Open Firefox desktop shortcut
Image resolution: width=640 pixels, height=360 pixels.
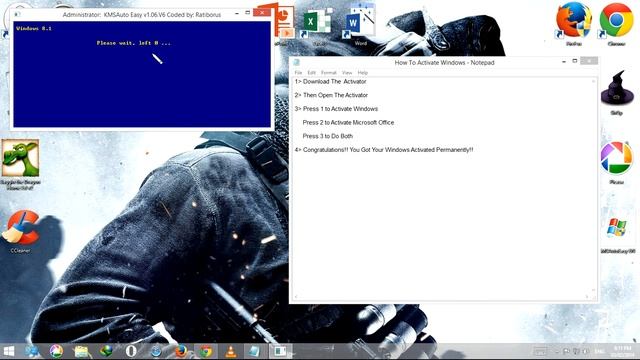(573, 24)
